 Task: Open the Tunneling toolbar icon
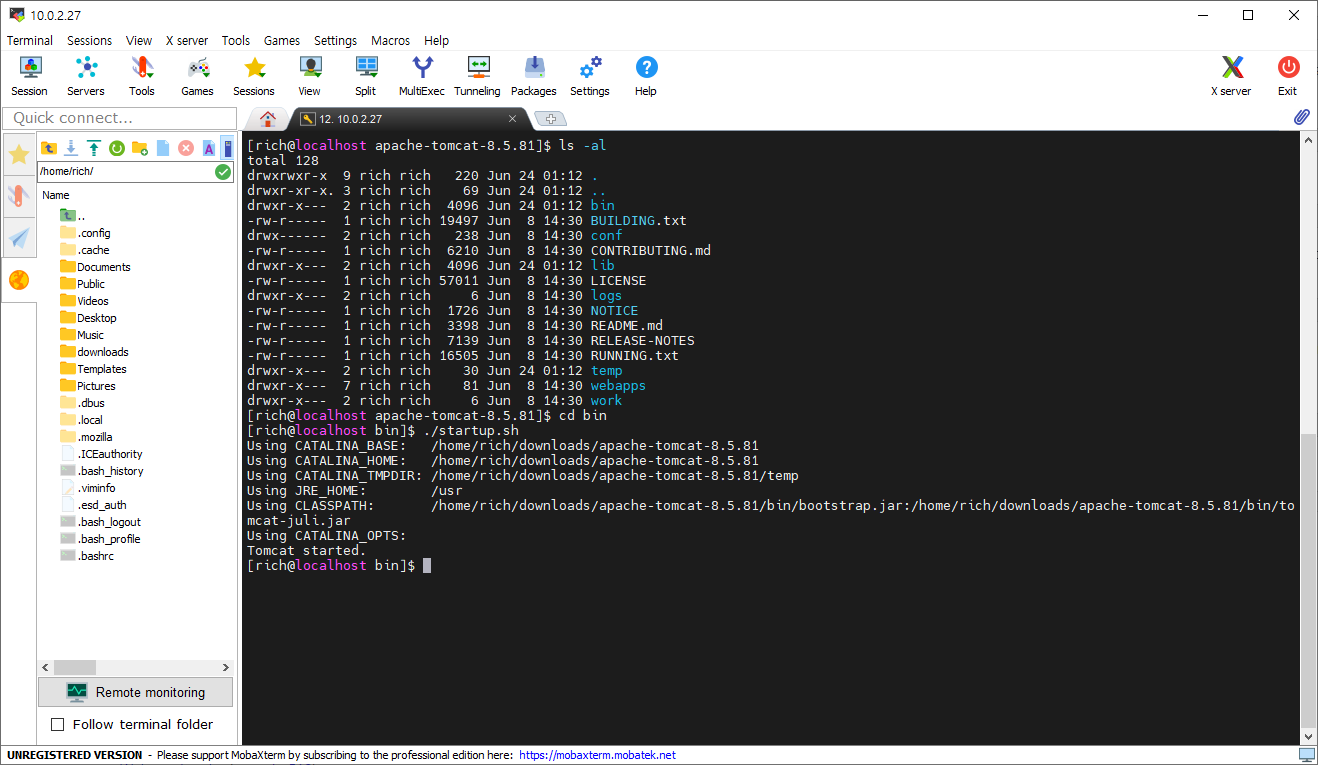pyautogui.click(x=478, y=76)
